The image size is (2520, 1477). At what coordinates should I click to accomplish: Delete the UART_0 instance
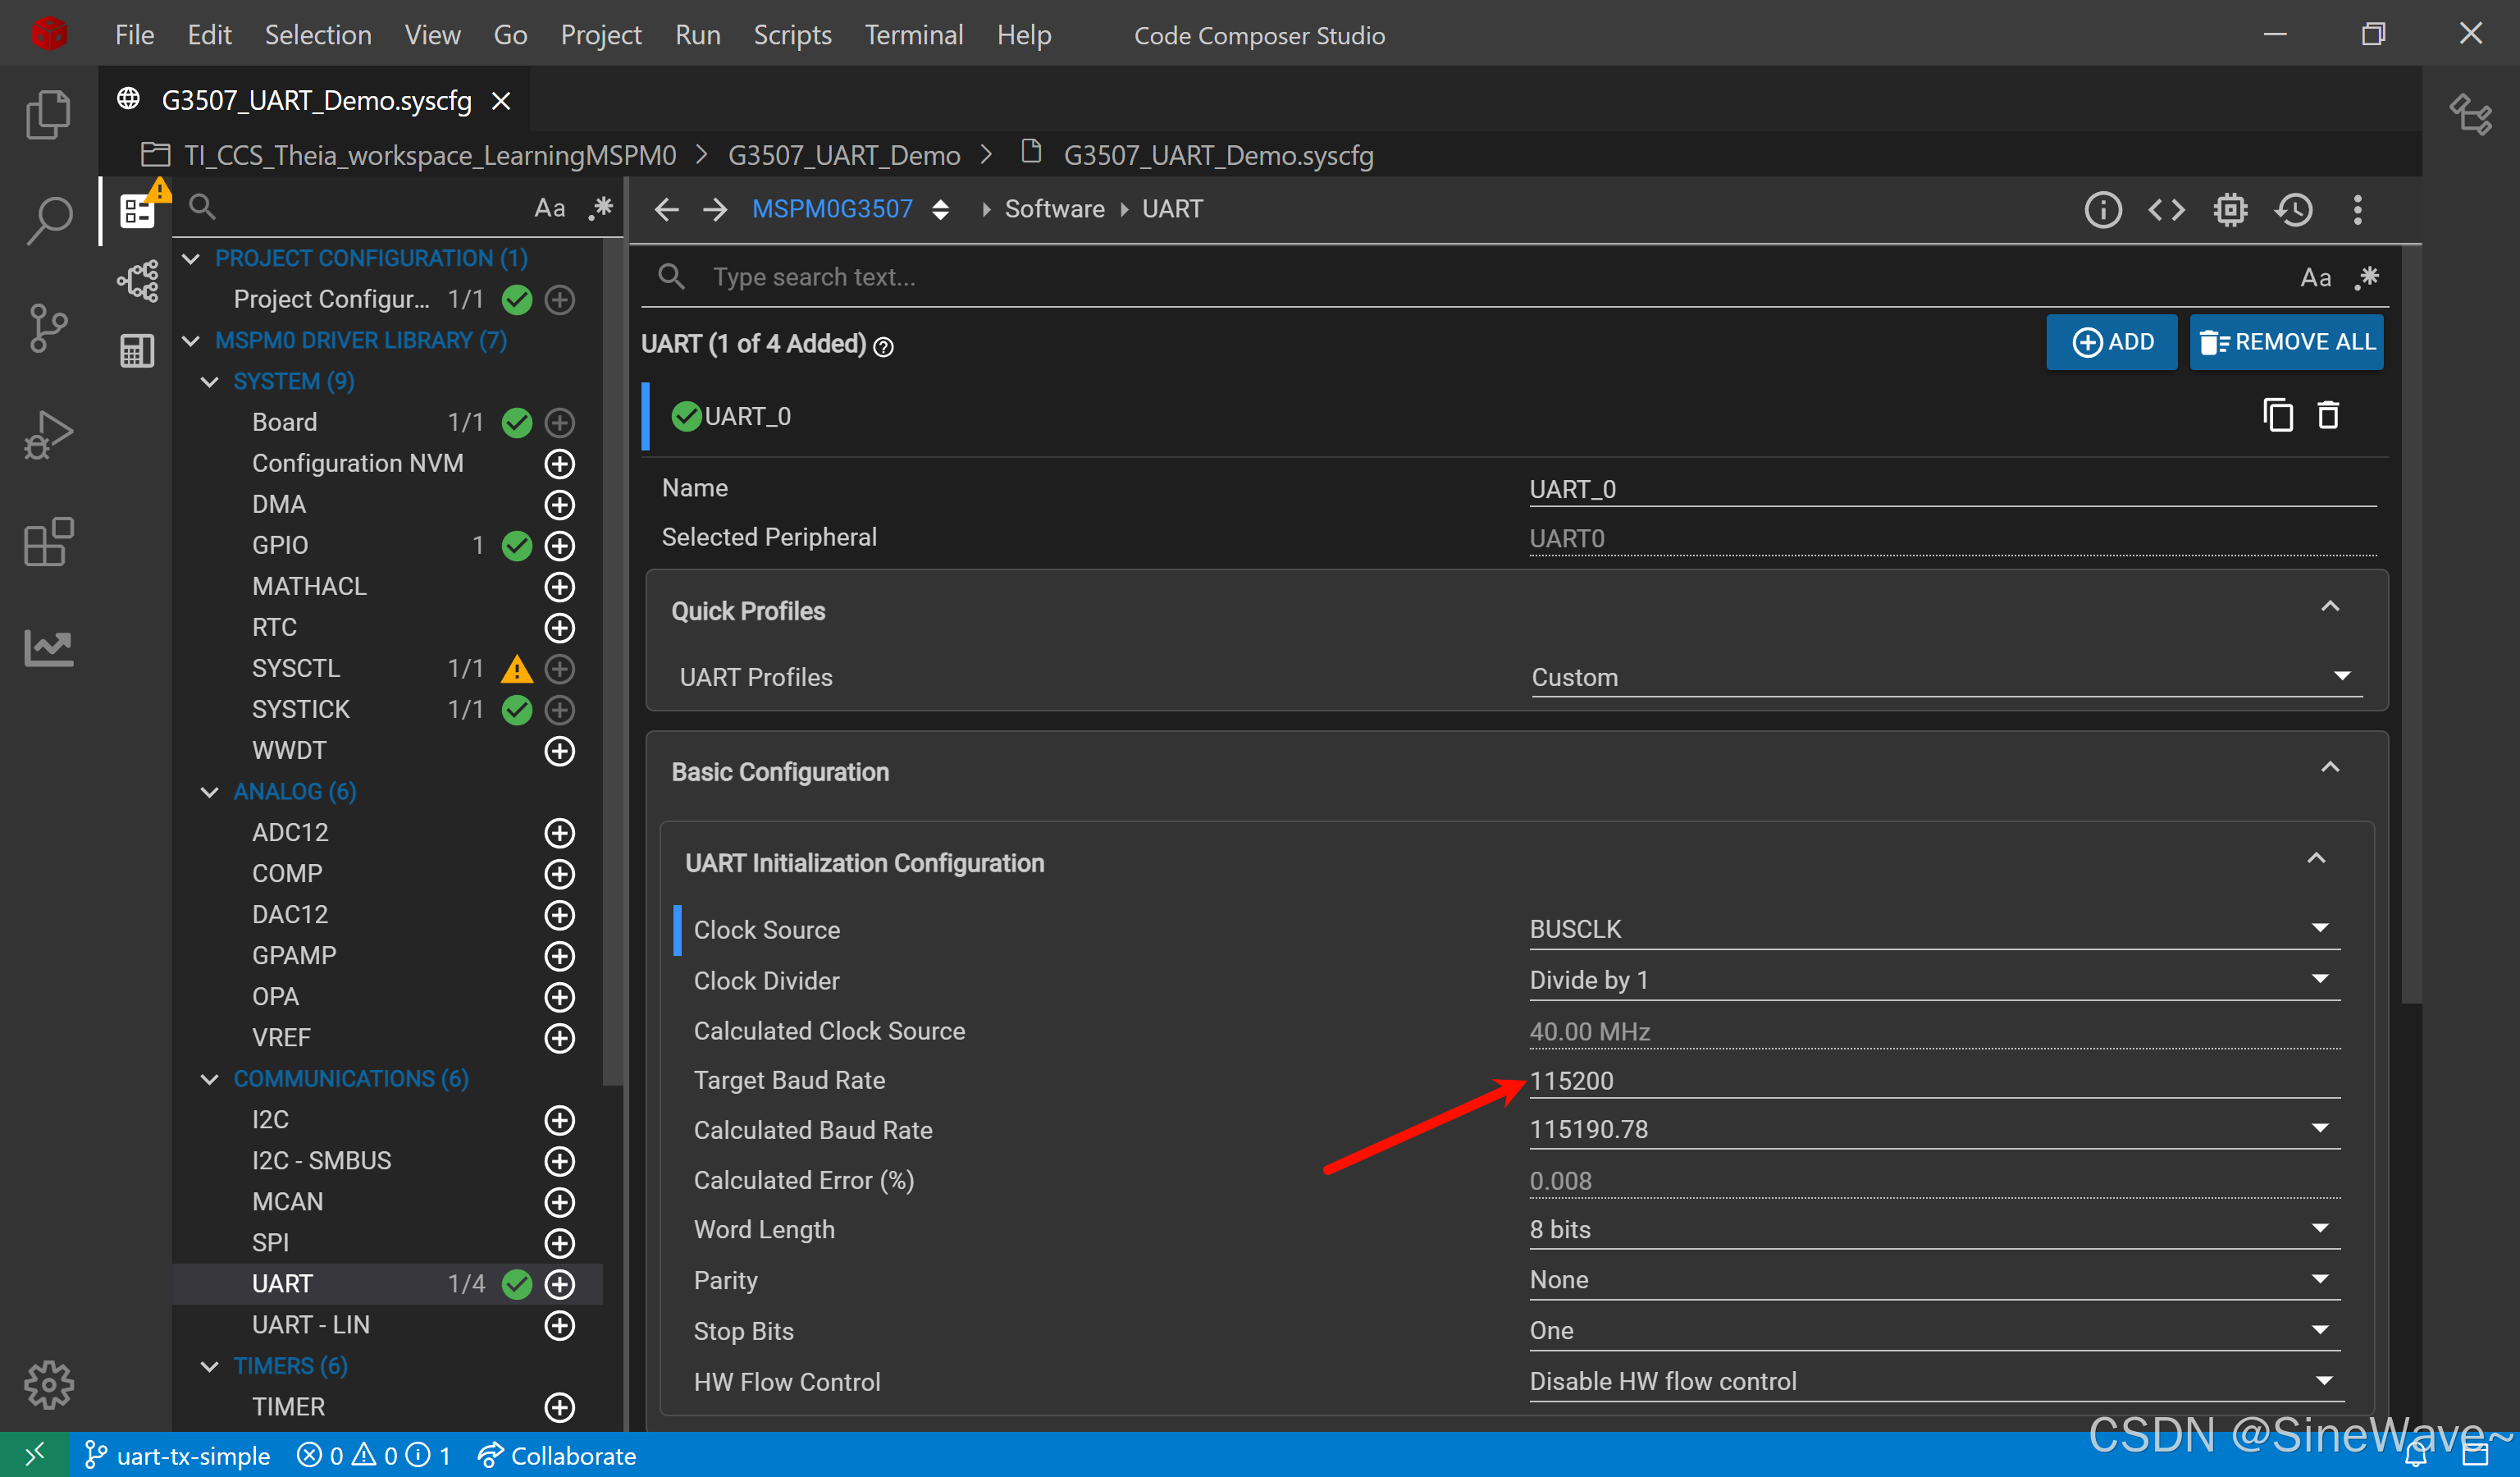(x=2328, y=415)
